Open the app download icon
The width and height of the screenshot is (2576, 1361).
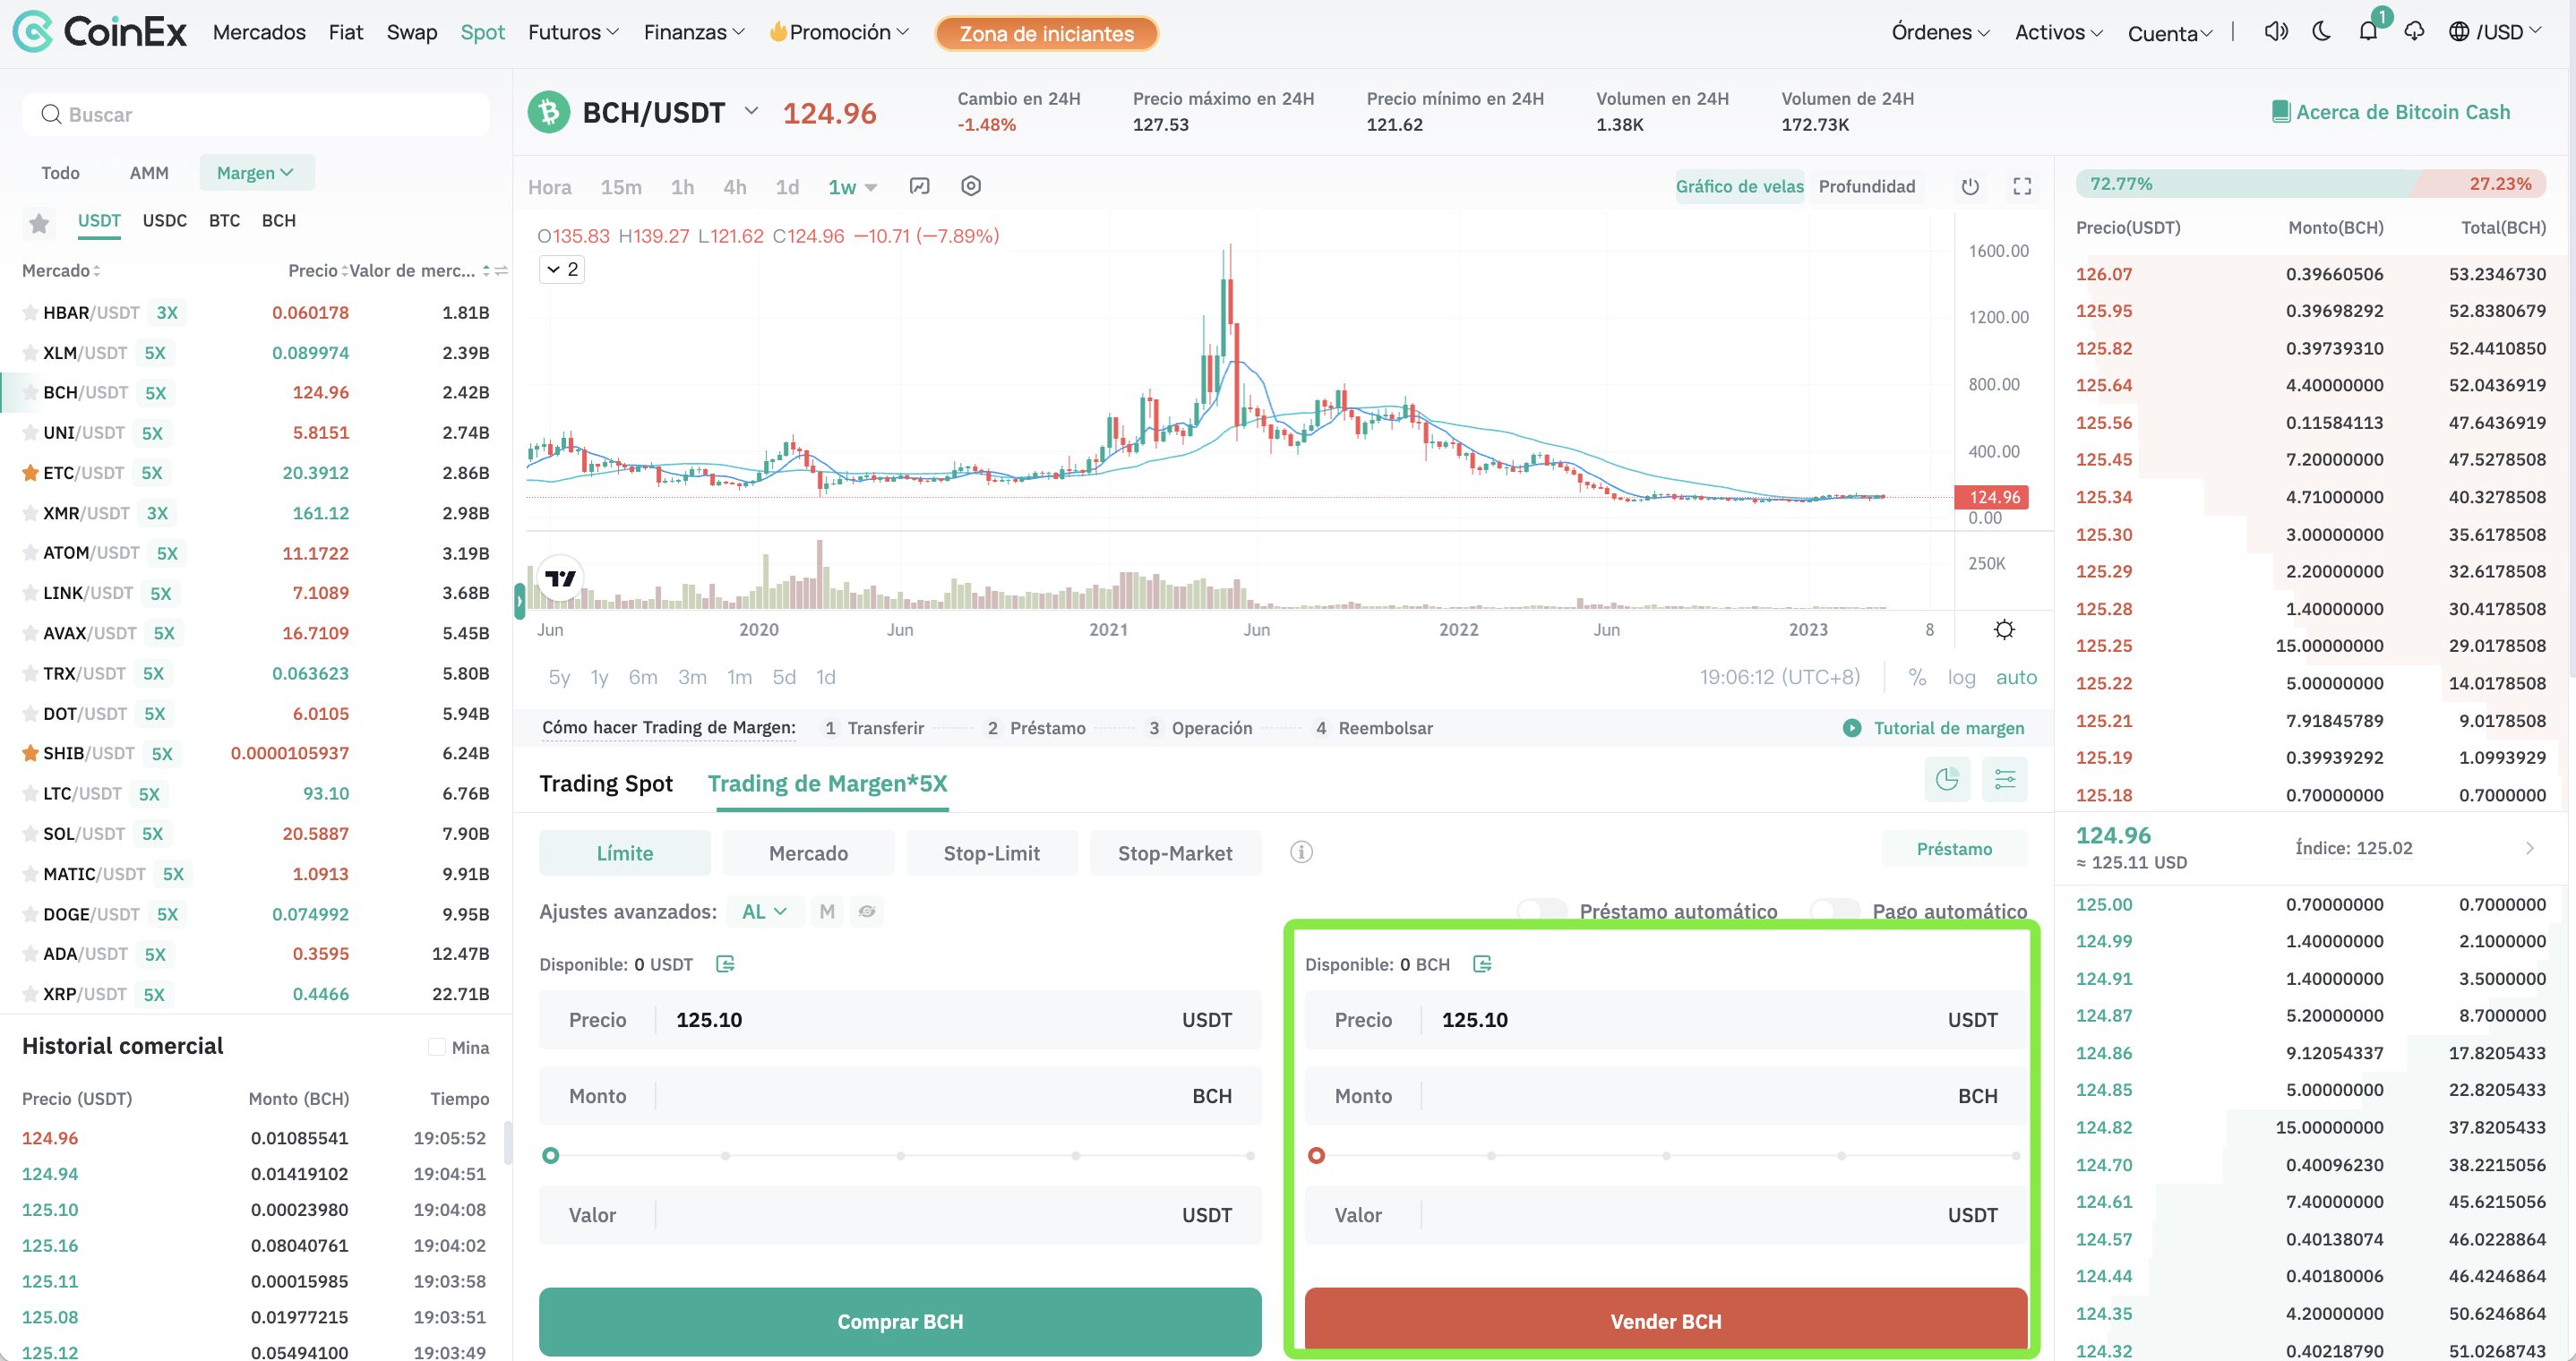click(x=2414, y=31)
